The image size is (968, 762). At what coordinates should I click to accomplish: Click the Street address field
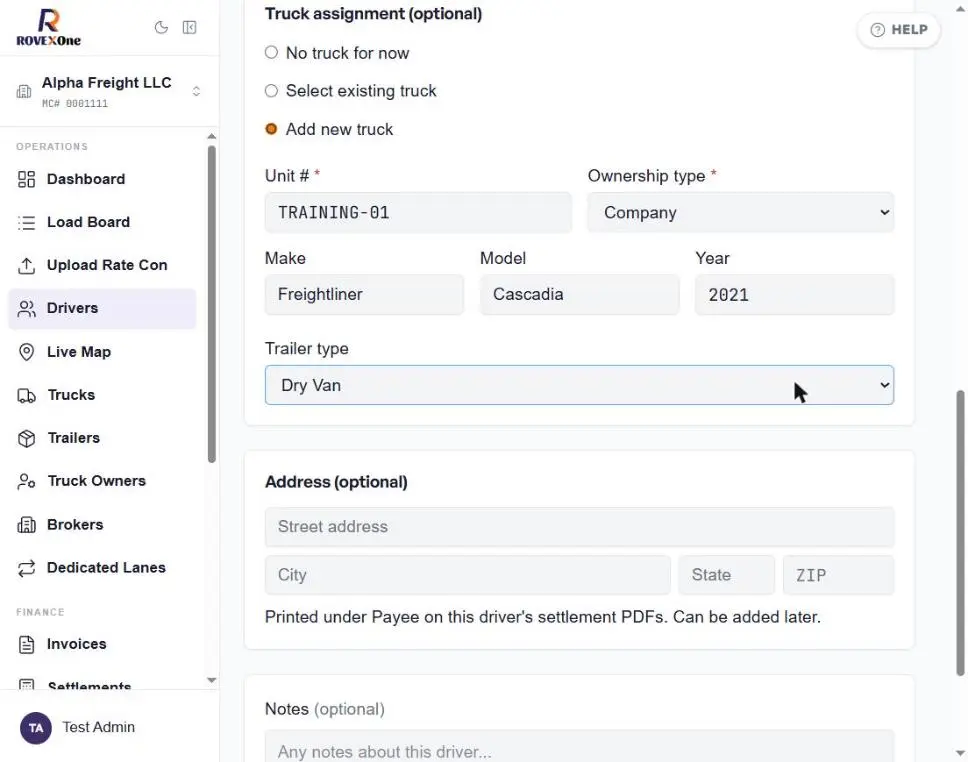(579, 527)
